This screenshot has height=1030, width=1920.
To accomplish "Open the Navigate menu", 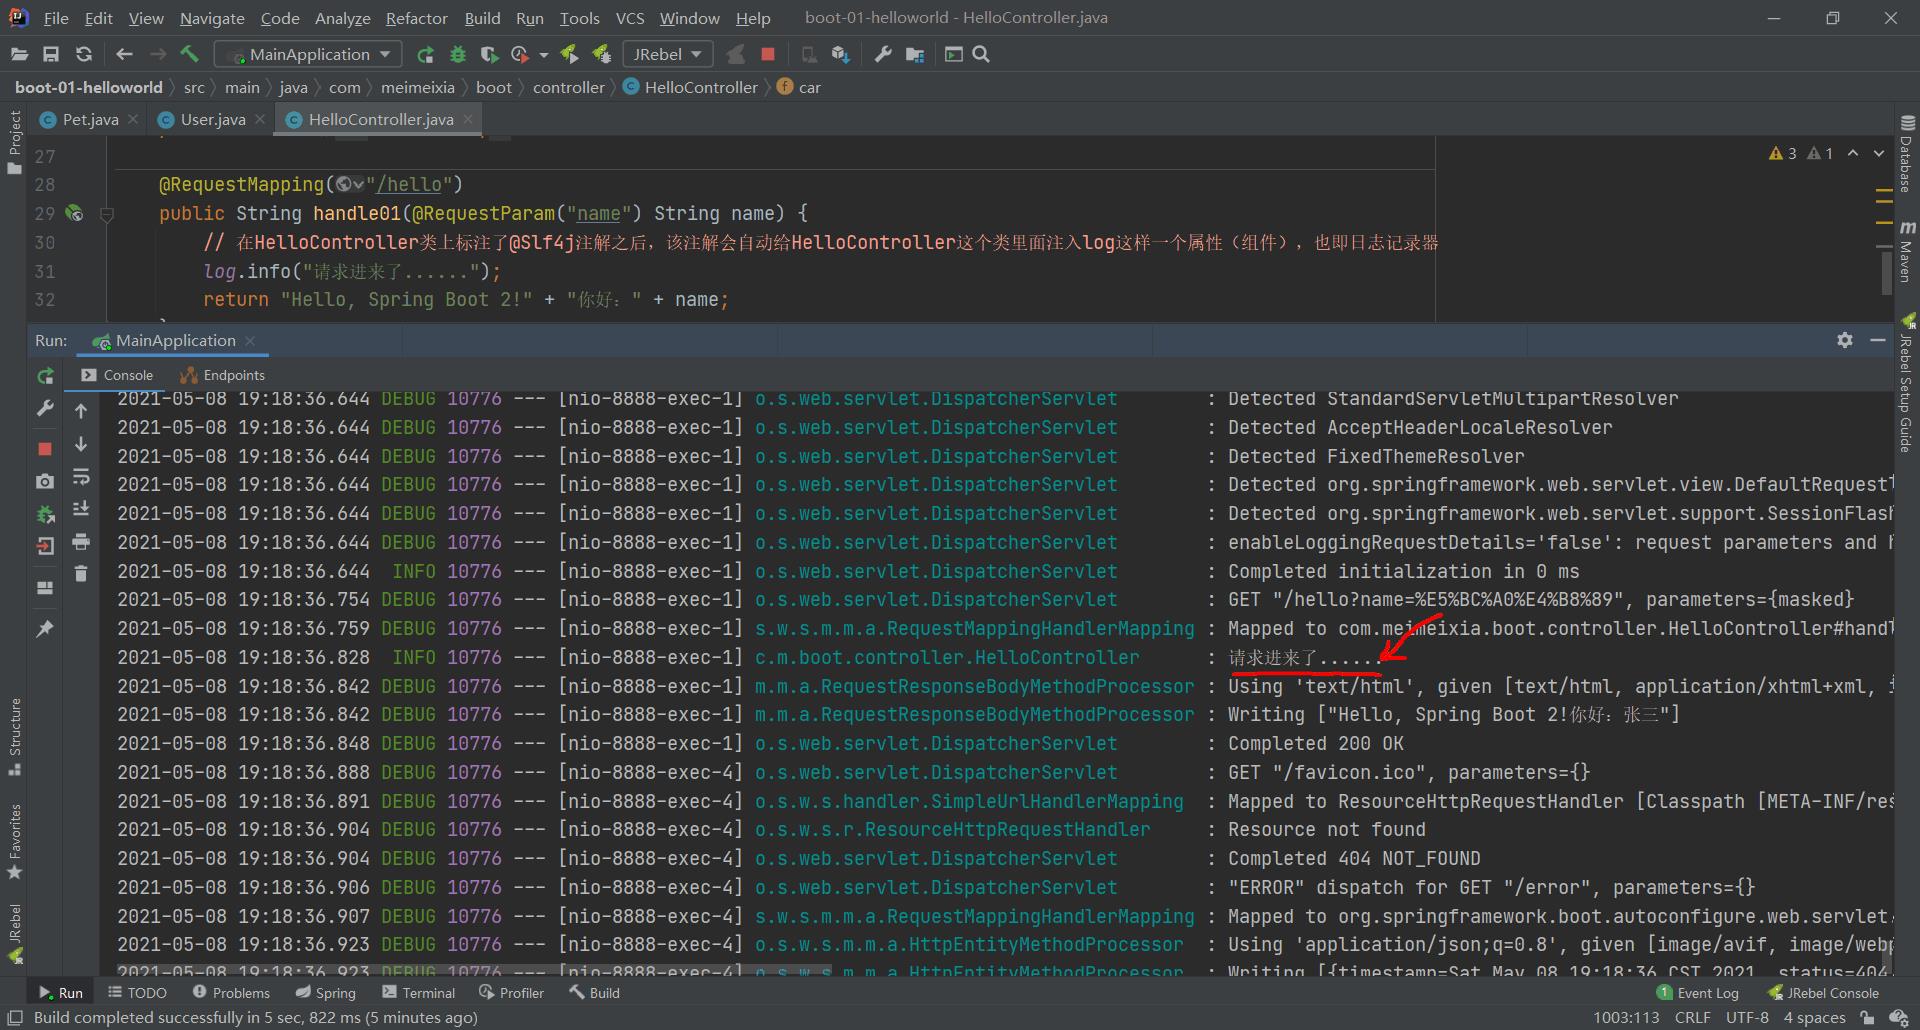I will click(x=211, y=18).
